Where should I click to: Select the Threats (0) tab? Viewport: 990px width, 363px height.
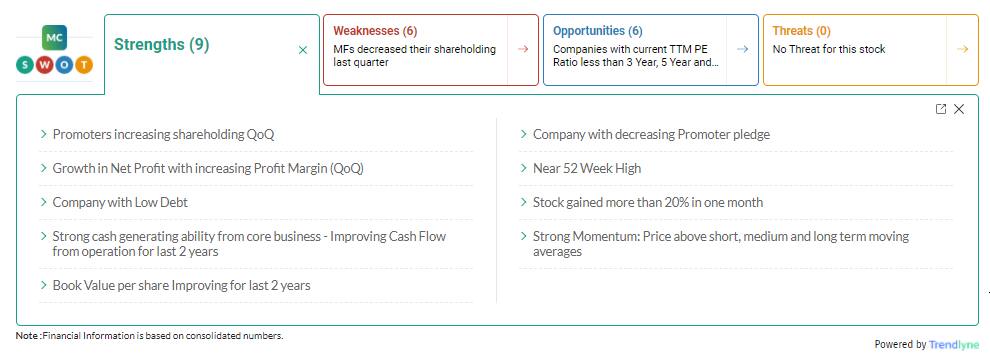pos(801,31)
